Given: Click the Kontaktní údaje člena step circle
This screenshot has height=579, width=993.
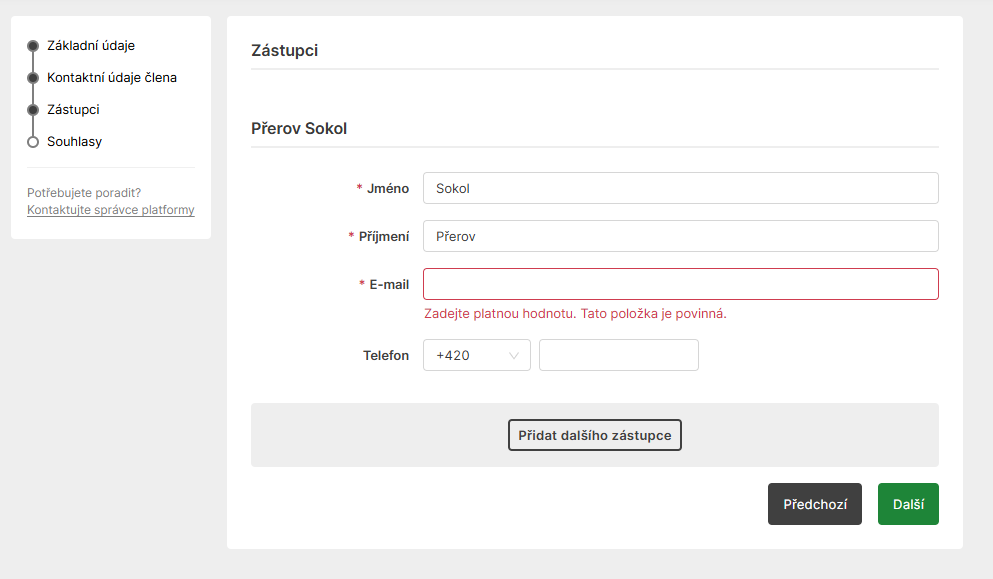Looking at the screenshot, I should [33, 78].
